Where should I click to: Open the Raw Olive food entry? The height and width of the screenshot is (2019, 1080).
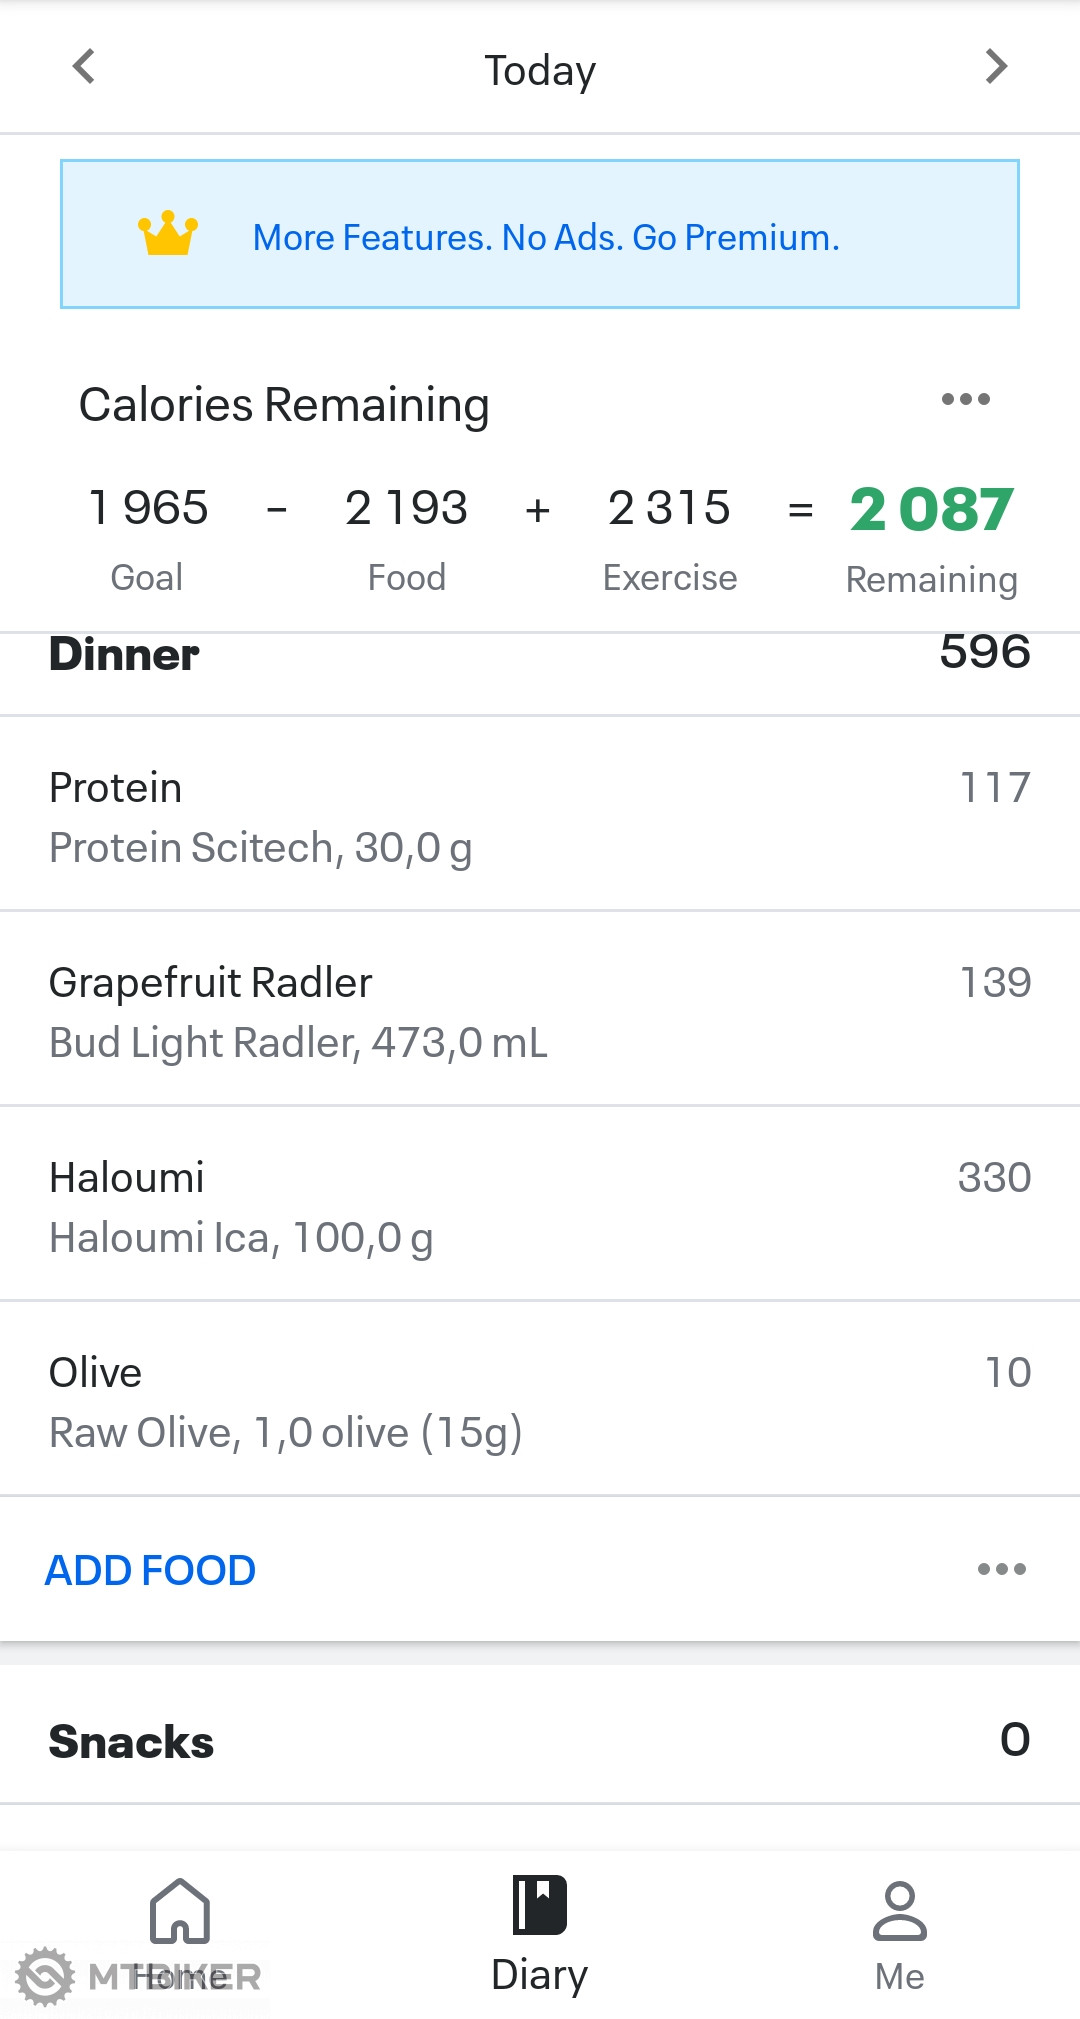click(540, 1401)
